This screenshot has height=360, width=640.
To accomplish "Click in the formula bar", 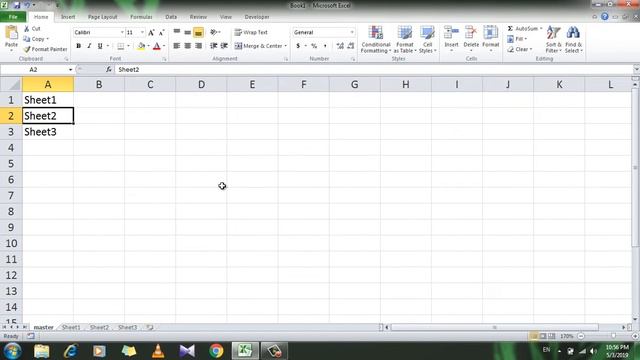I will (x=373, y=70).
